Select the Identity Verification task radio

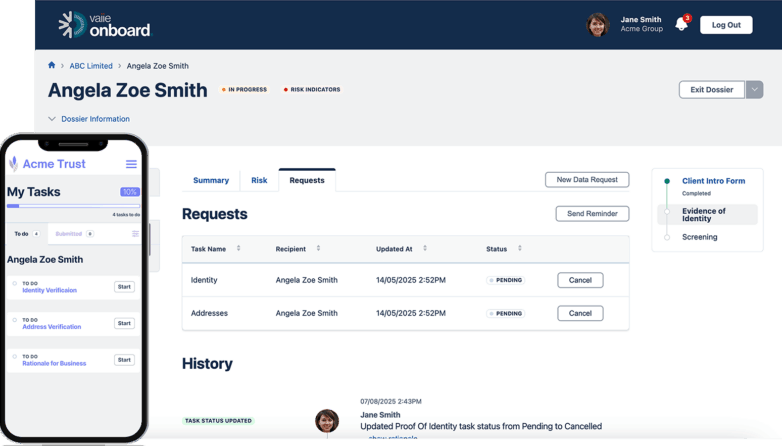tap(15, 284)
